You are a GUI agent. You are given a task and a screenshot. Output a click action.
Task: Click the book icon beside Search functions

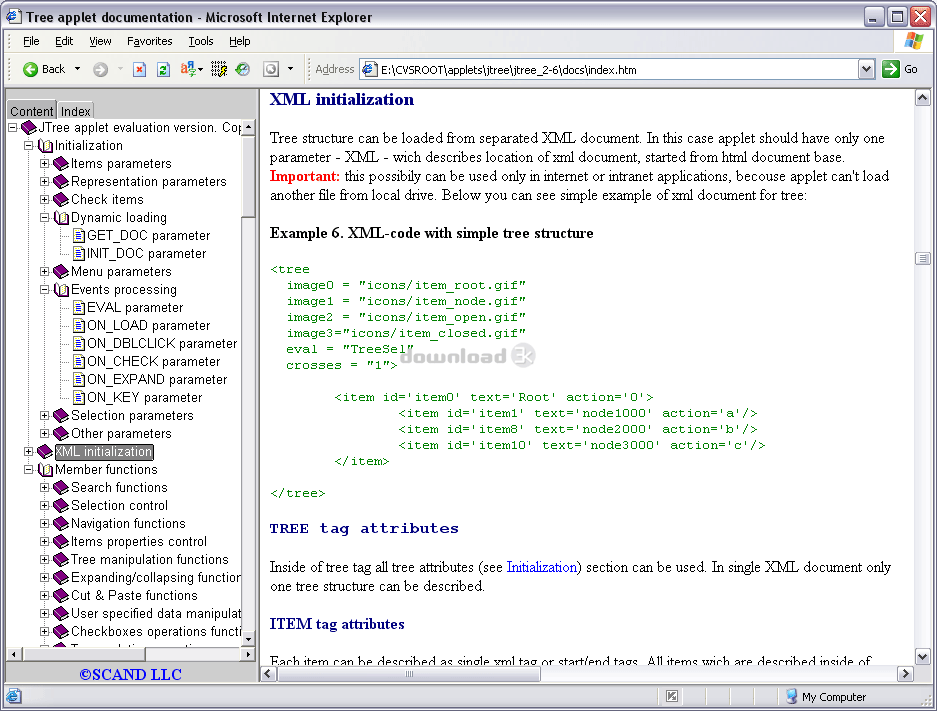tap(61, 488)
